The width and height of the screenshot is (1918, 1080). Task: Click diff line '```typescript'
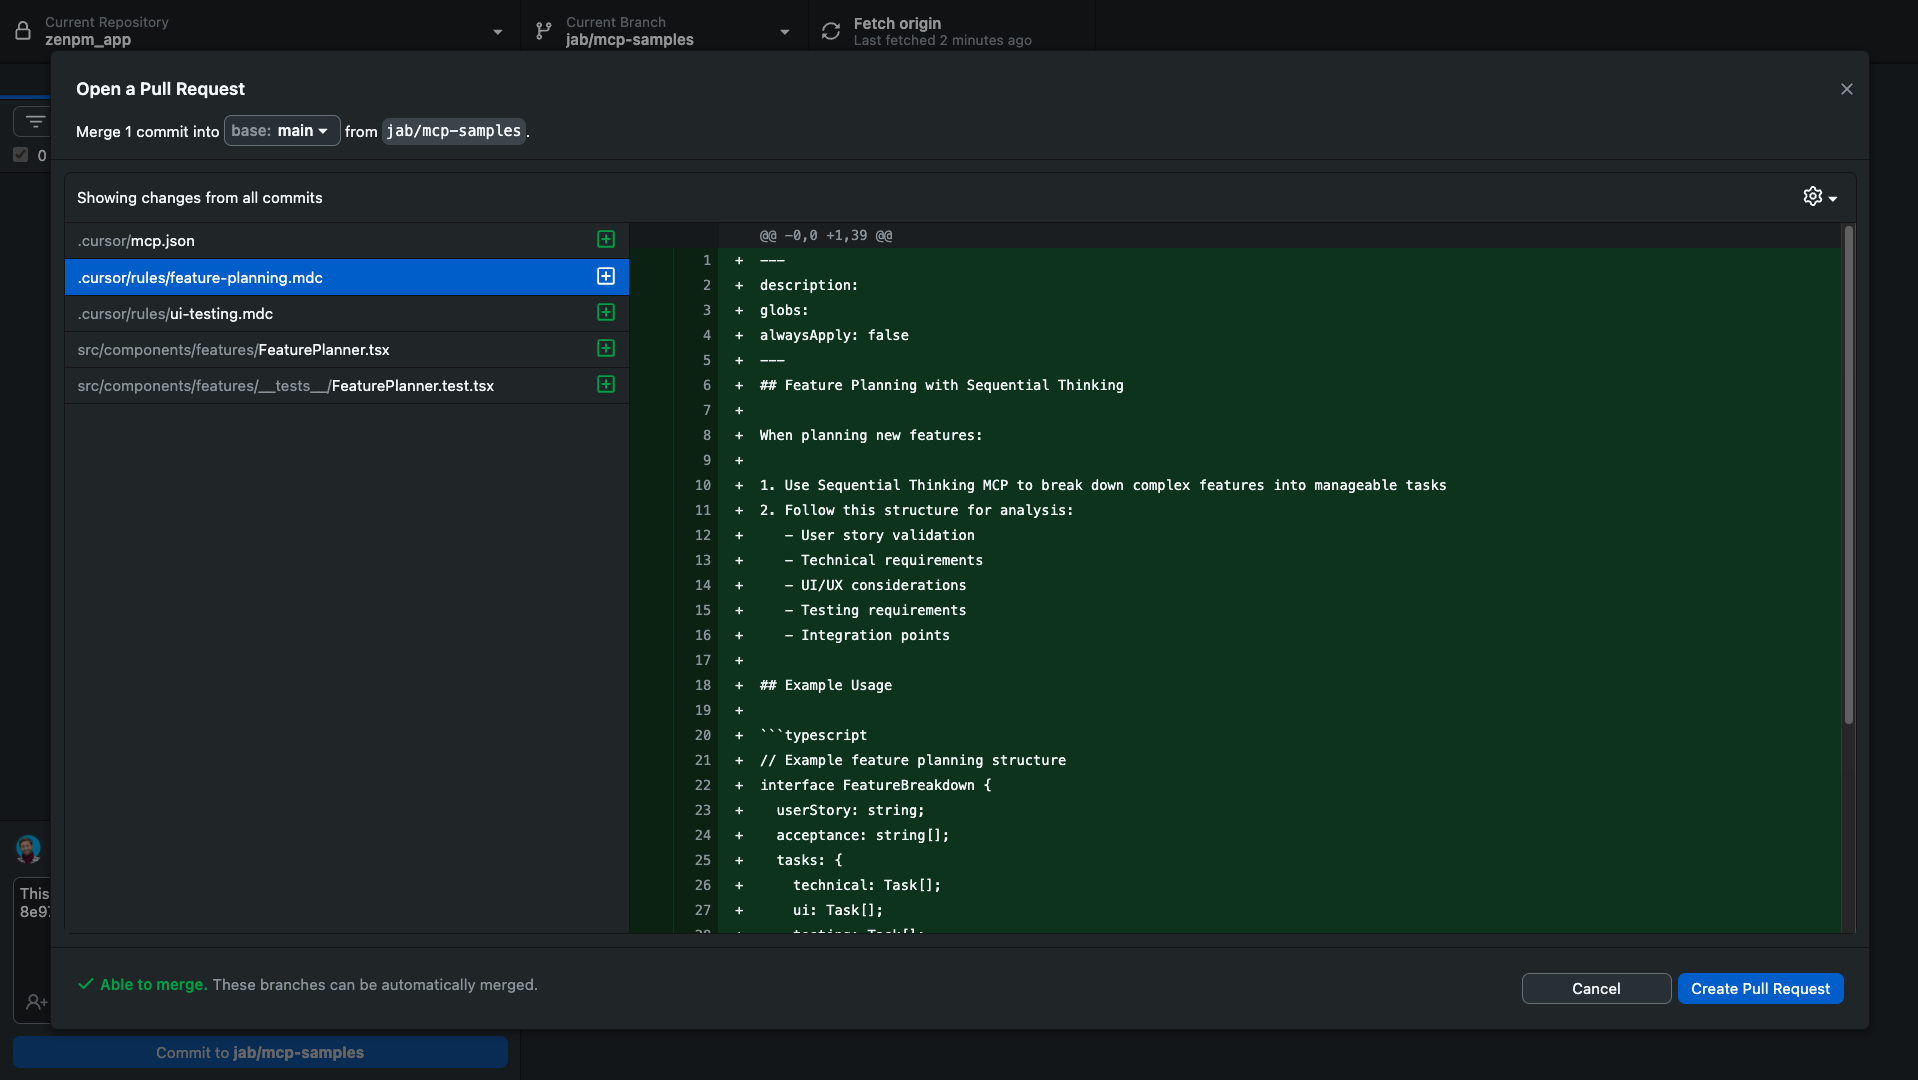[813, 735]
